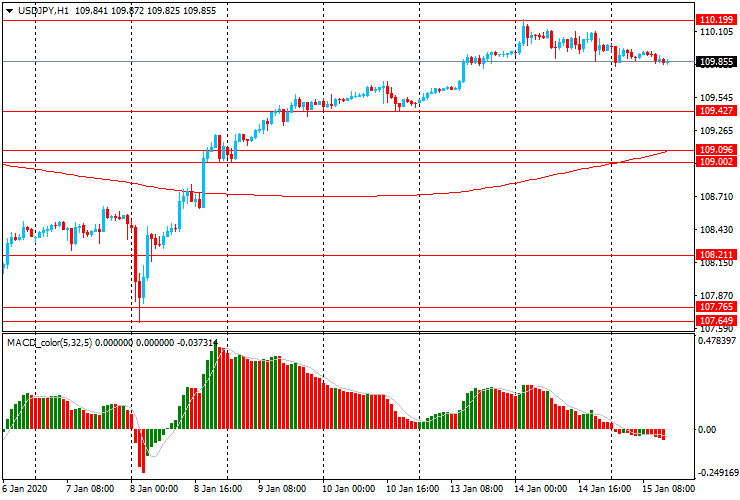The width and height of the screenshot is (740, 500).
Task: Click the 110.199 red price level label
Action: 716,19
